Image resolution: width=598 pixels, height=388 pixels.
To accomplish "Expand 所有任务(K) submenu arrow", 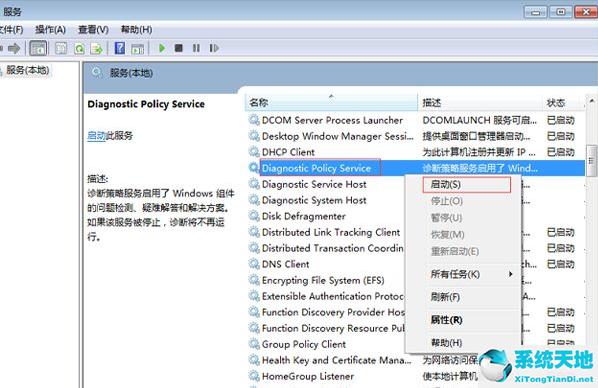I will pyautogui.click(x=510, y=274).
